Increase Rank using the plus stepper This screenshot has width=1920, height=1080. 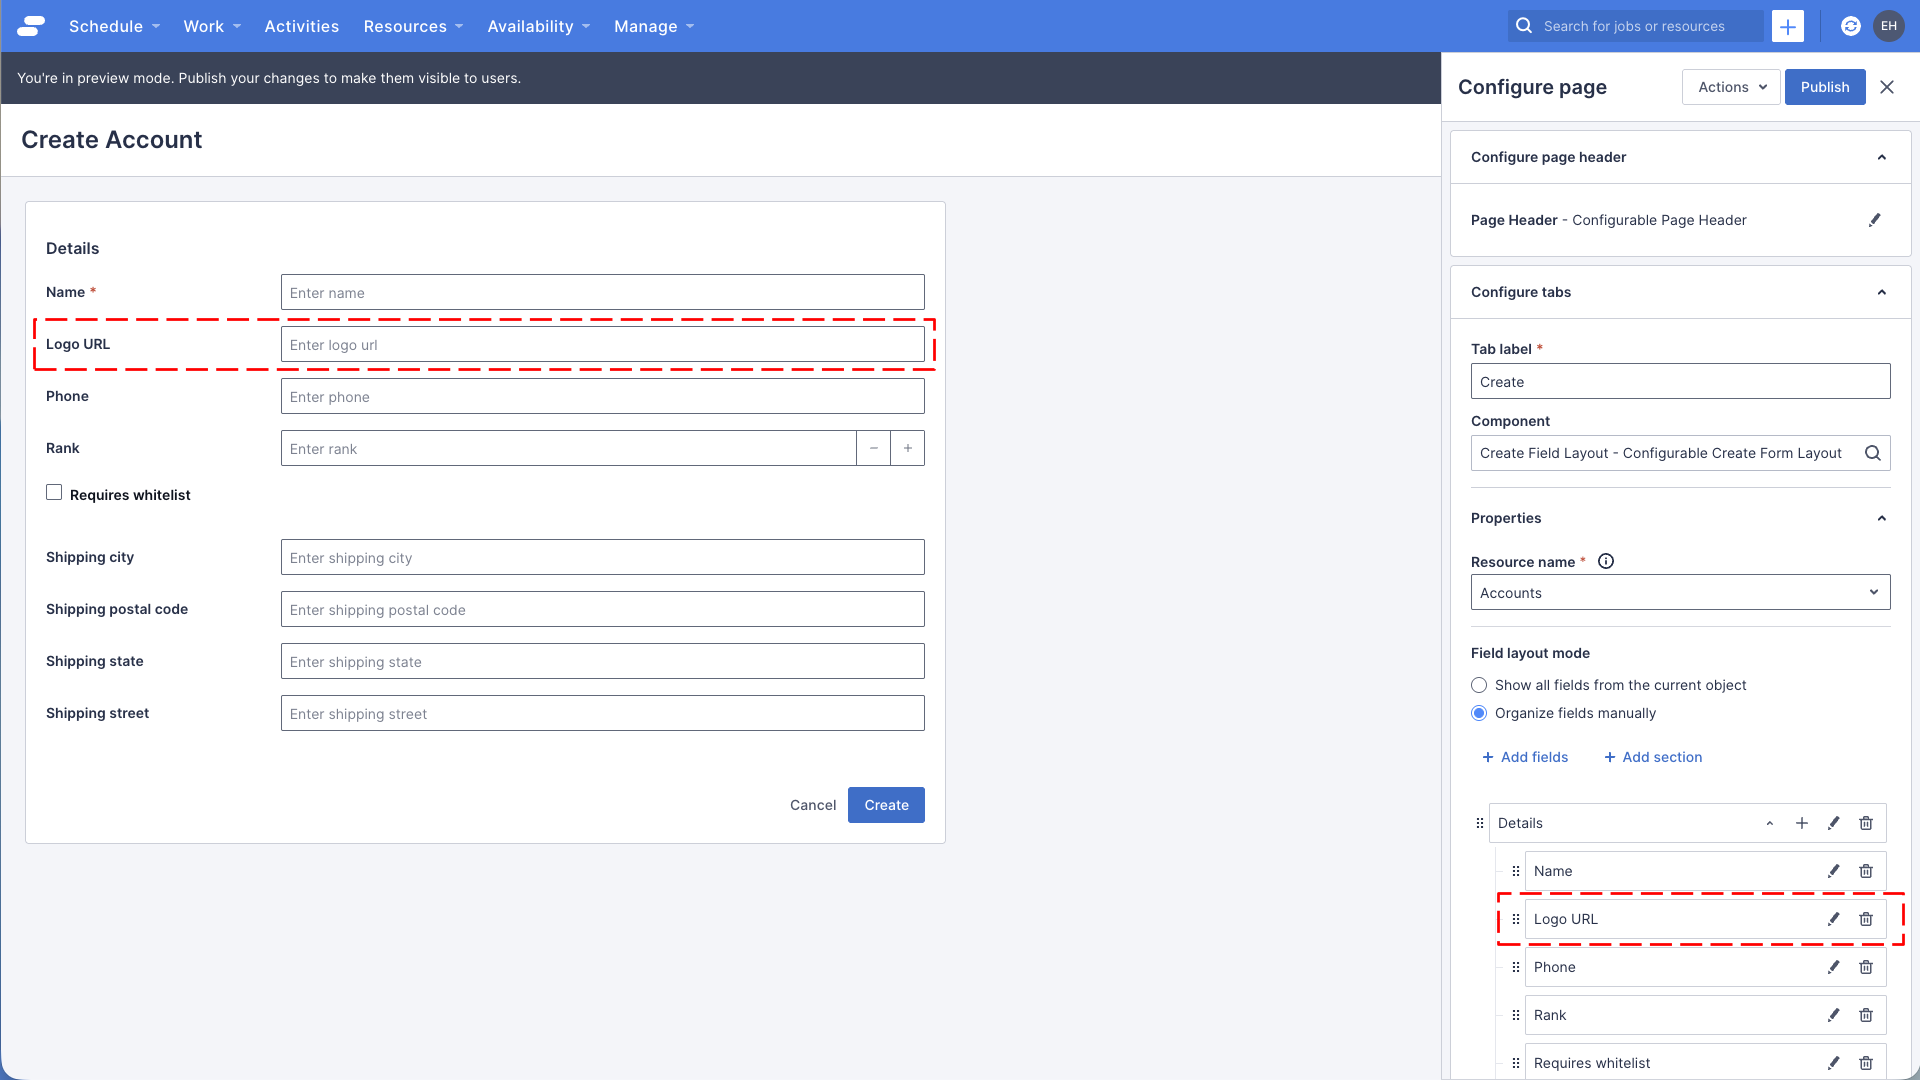pos(907,448)
